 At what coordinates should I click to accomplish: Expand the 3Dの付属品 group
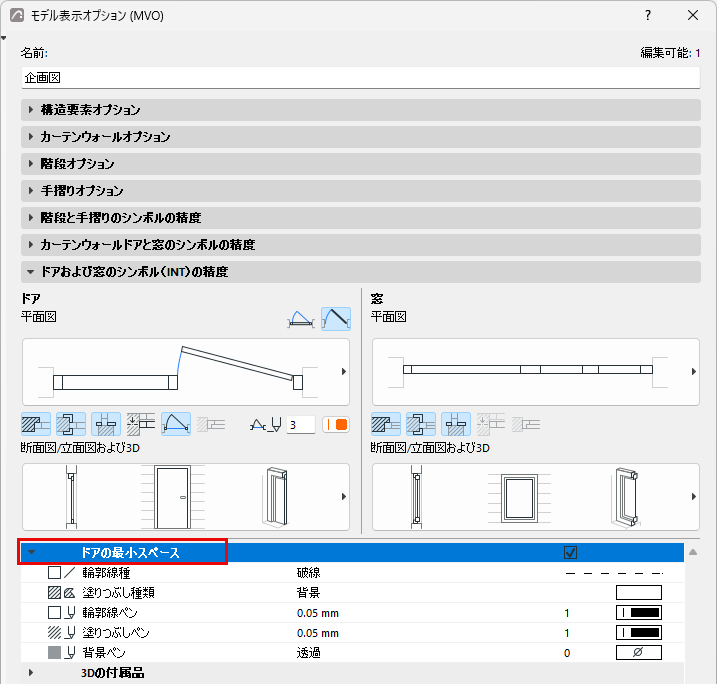(x=31, y=673)
